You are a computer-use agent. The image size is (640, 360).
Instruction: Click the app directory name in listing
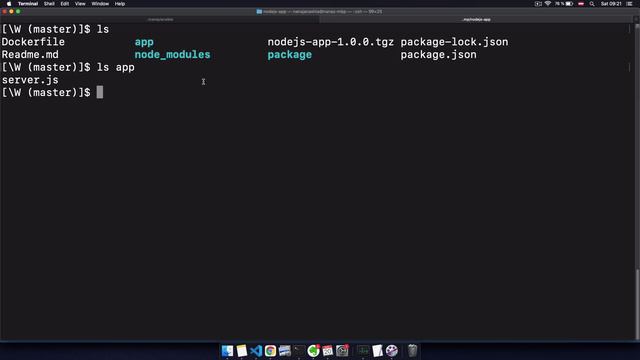click(144, 42)
